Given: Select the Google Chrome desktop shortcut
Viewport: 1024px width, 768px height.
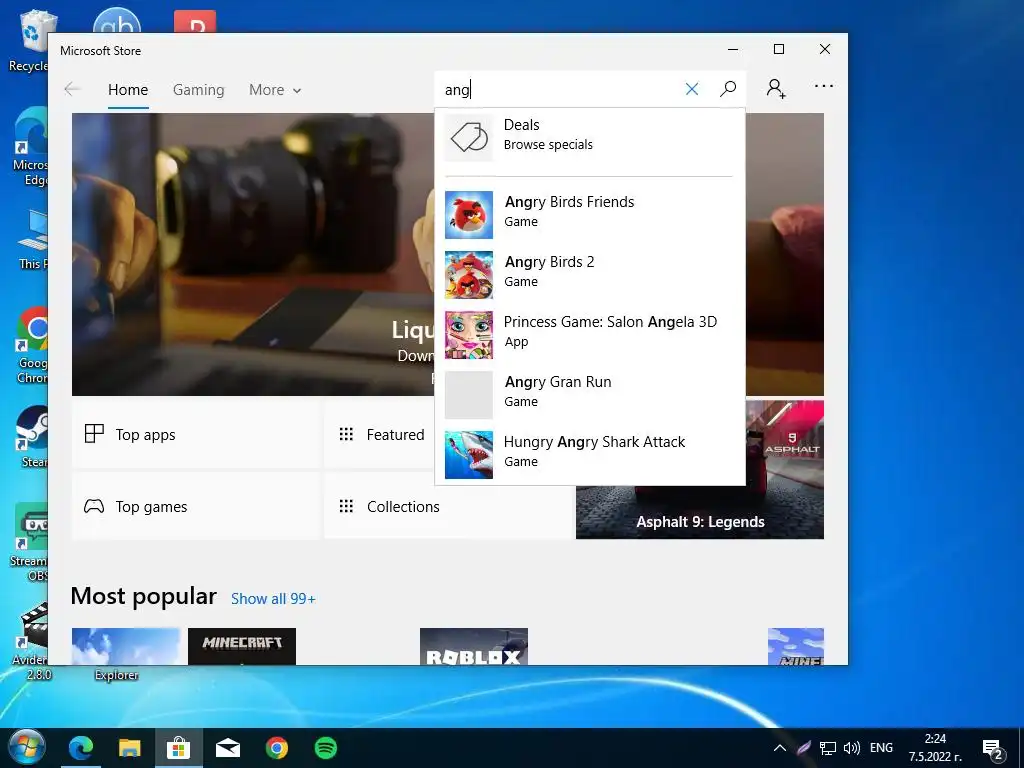Looking at the screenshot, I should [31, 346].
